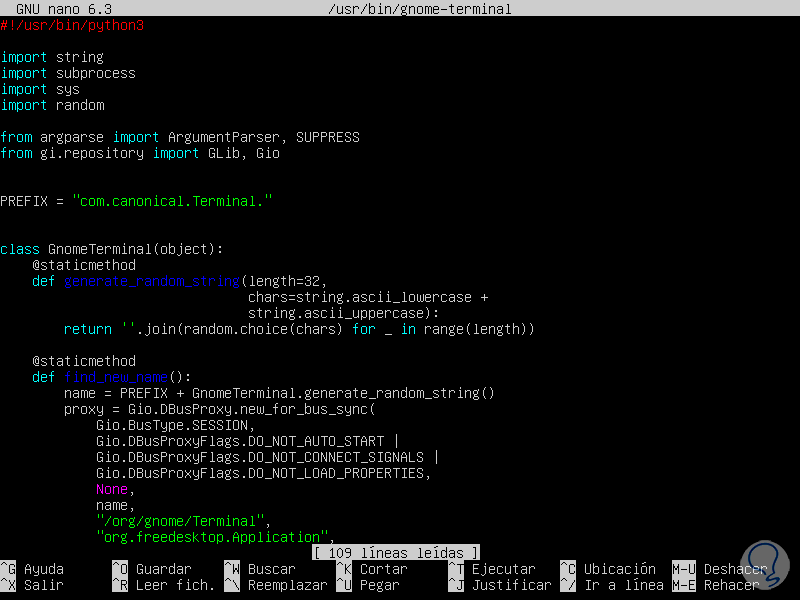The image size is (800, 600).
Task: Click the "org.freedesktop.Application" string
Action: [x=212, y=537]
